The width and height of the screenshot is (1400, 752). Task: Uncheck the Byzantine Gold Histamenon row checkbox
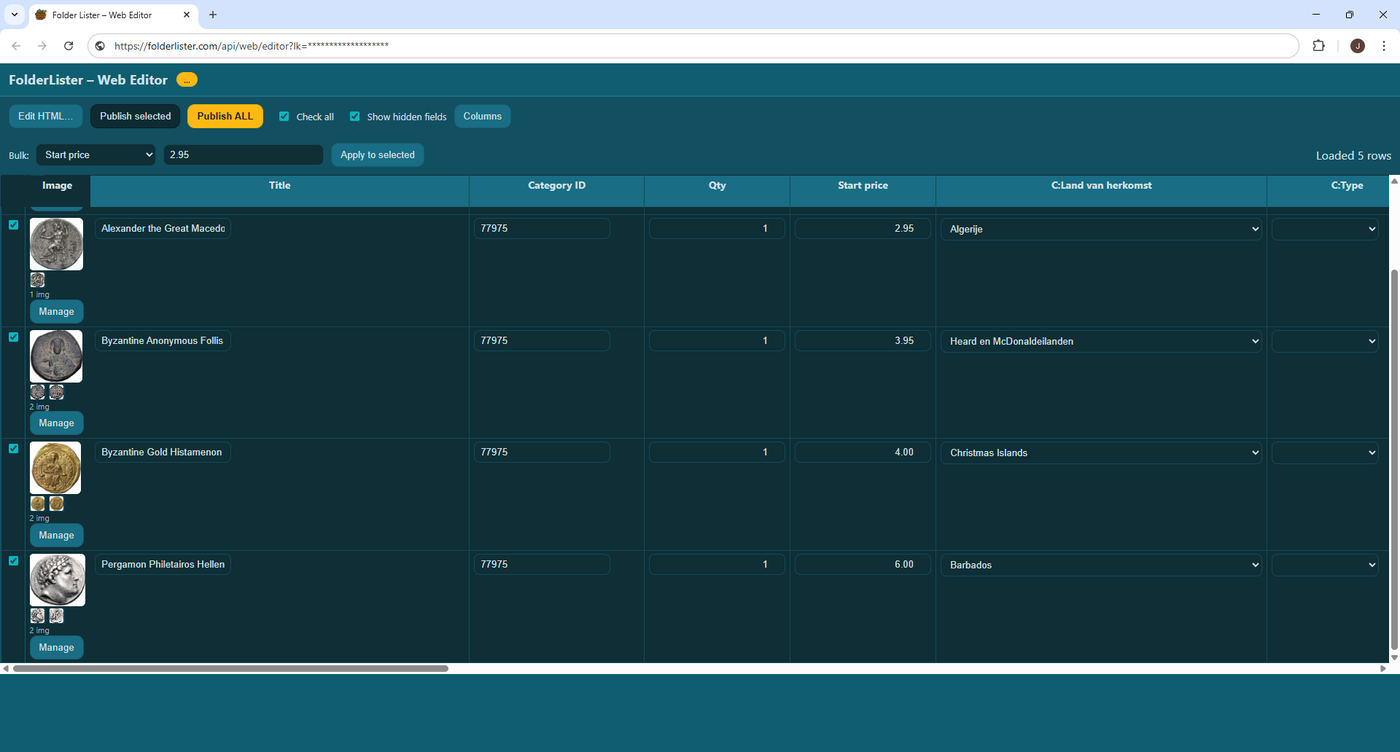pyautogui.click(x=14, y=449)
